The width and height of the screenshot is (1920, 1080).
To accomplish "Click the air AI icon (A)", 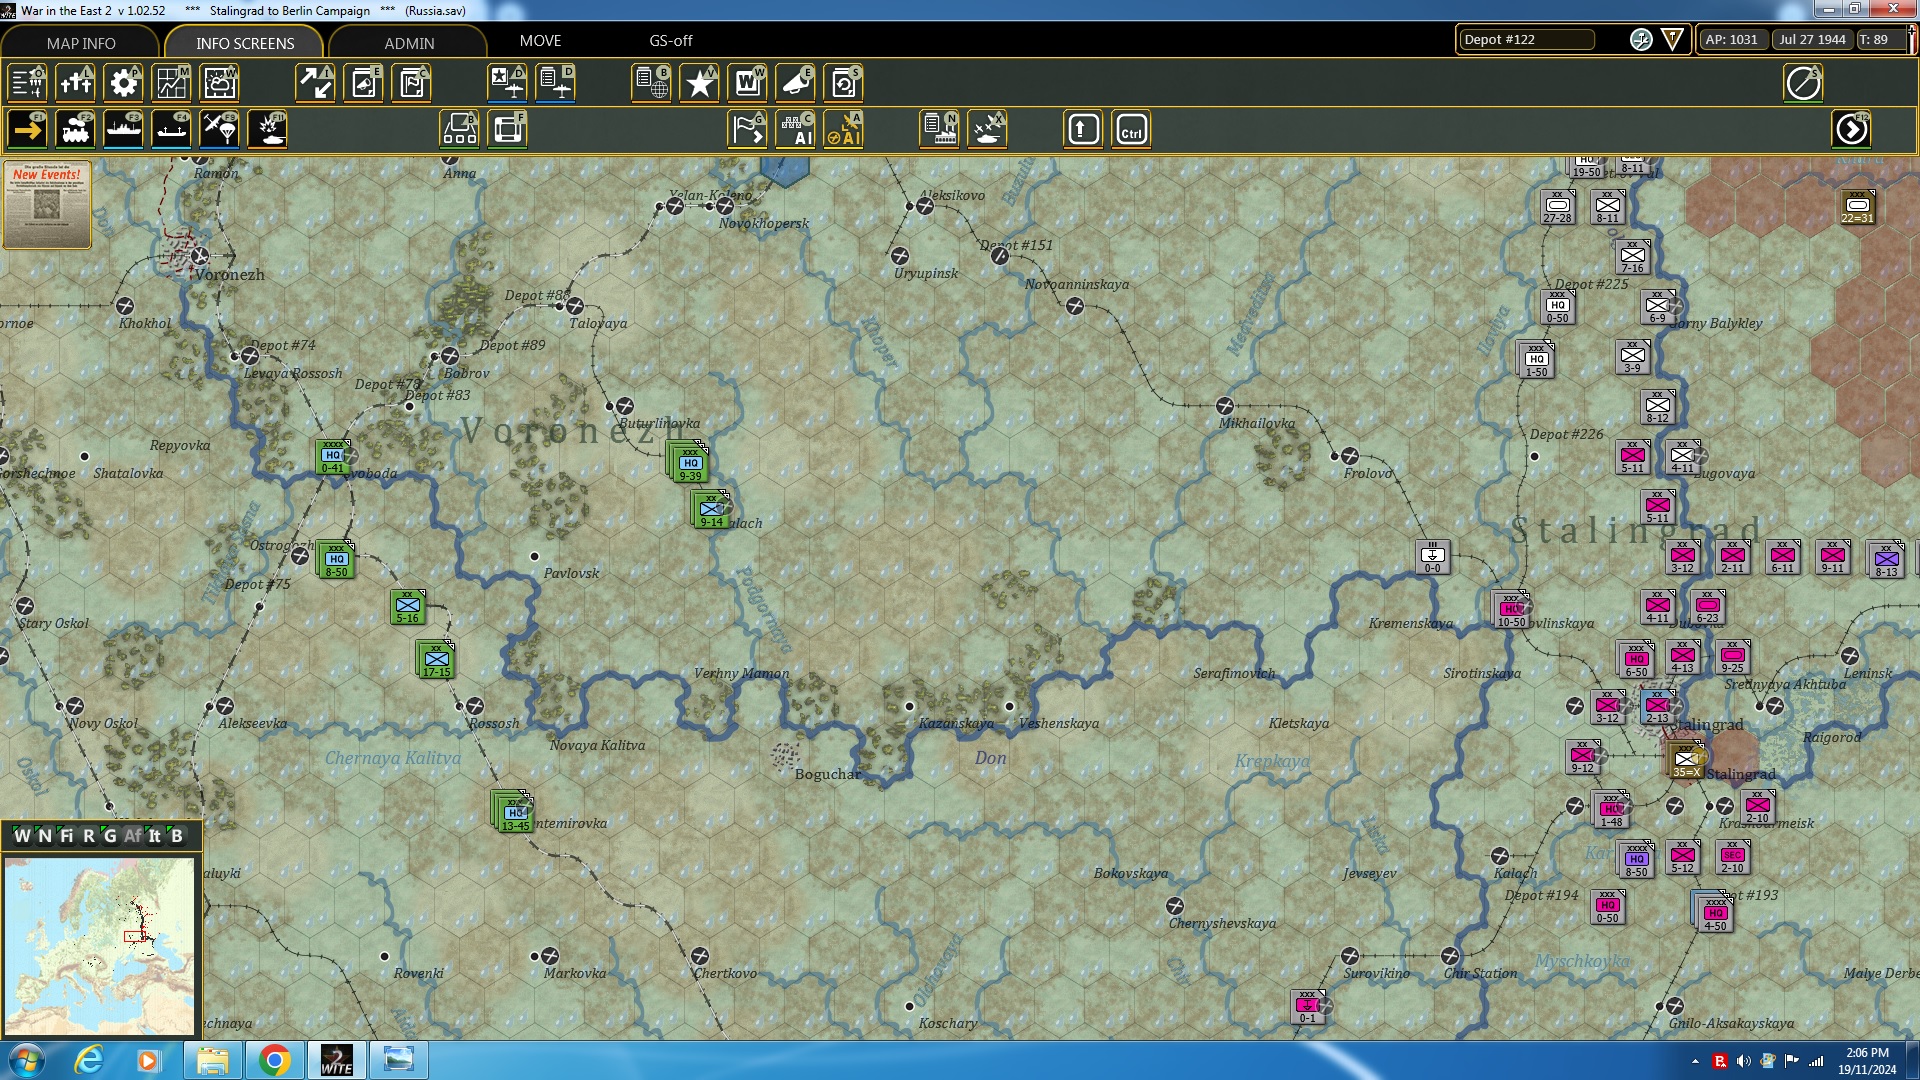I will [x=844, y=129].
